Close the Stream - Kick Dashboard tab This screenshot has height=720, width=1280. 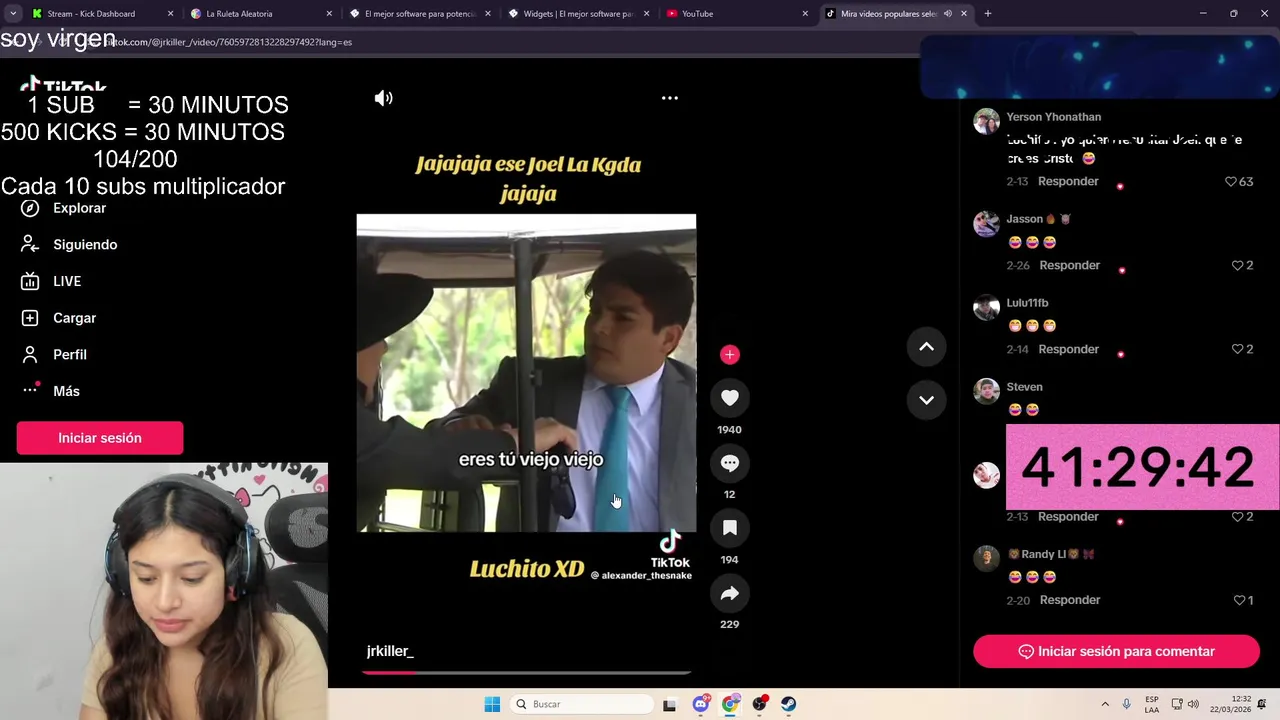click(x=170, y=14)
